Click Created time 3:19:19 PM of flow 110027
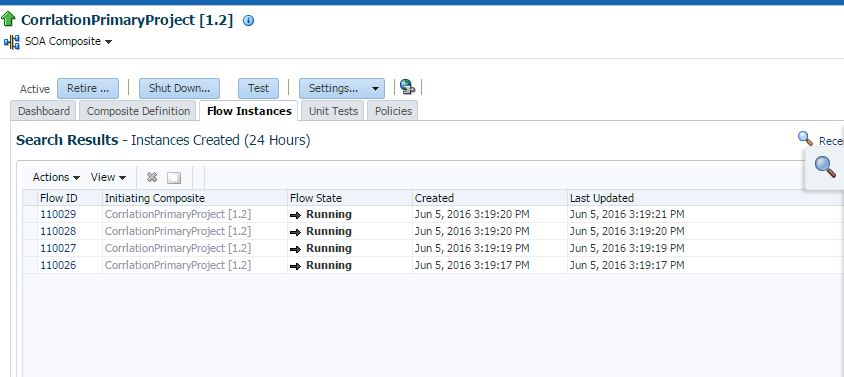 click(x=472, y=248)
